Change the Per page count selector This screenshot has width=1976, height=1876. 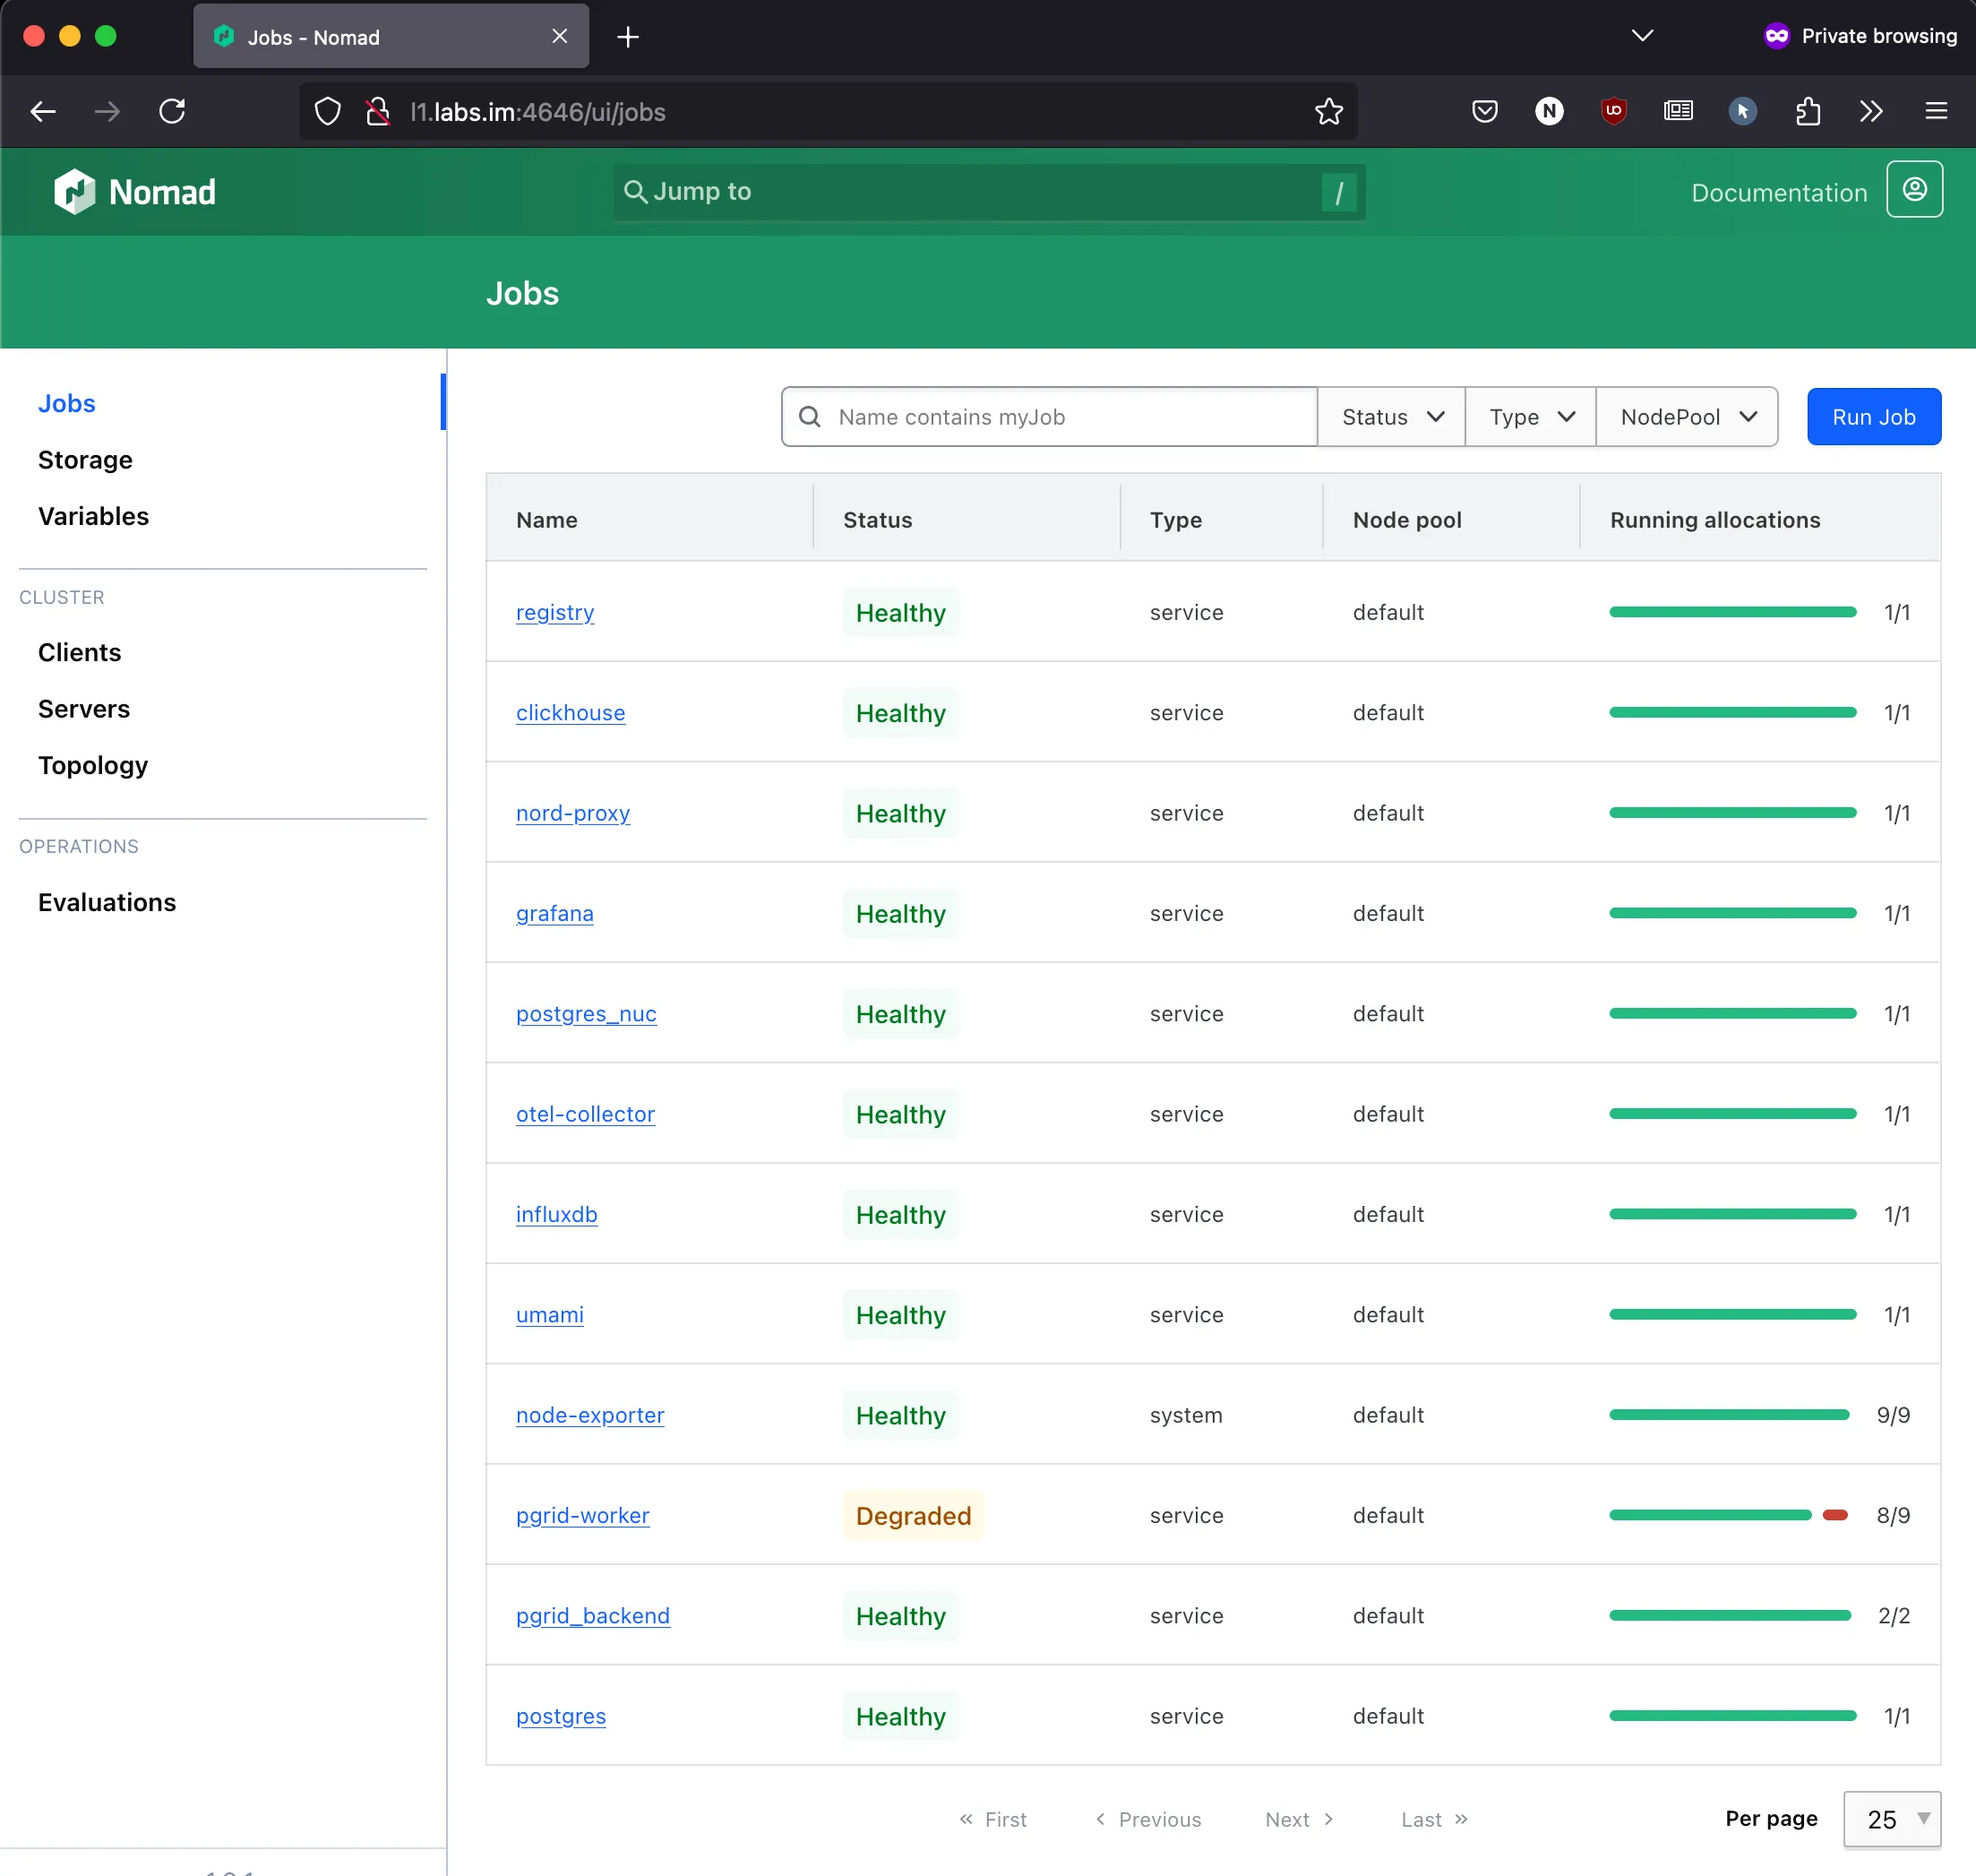point(1892,1819)
